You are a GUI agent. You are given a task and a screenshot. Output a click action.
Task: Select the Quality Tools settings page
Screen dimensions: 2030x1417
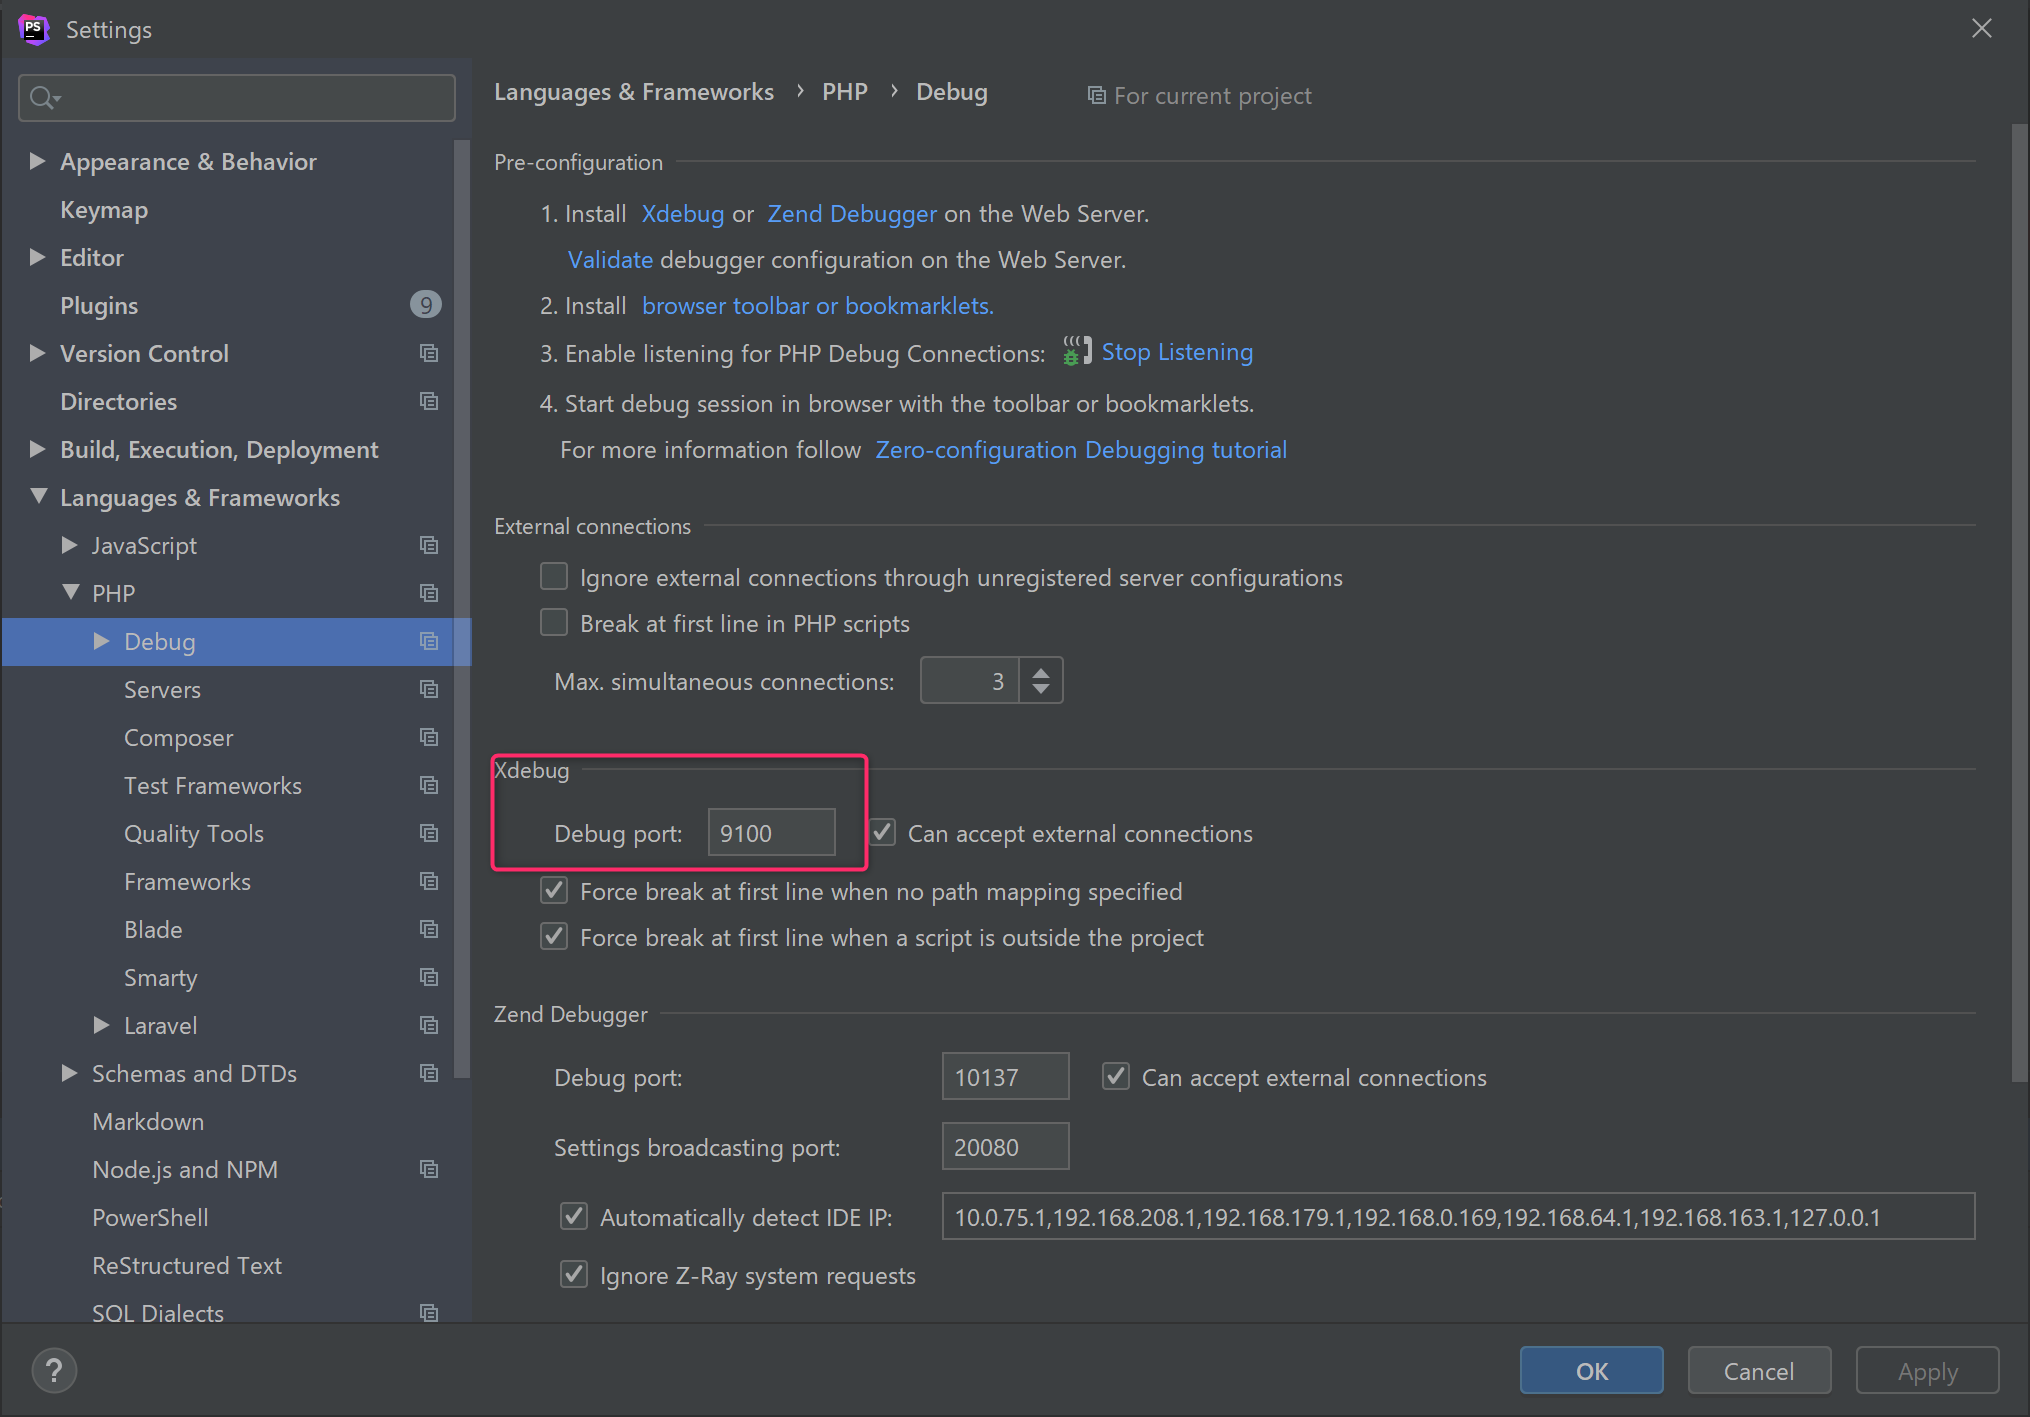[193, 833]
